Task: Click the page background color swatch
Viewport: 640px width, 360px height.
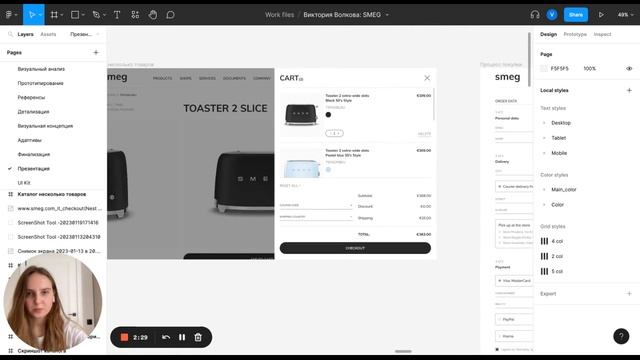Action: tap(544, 69)
